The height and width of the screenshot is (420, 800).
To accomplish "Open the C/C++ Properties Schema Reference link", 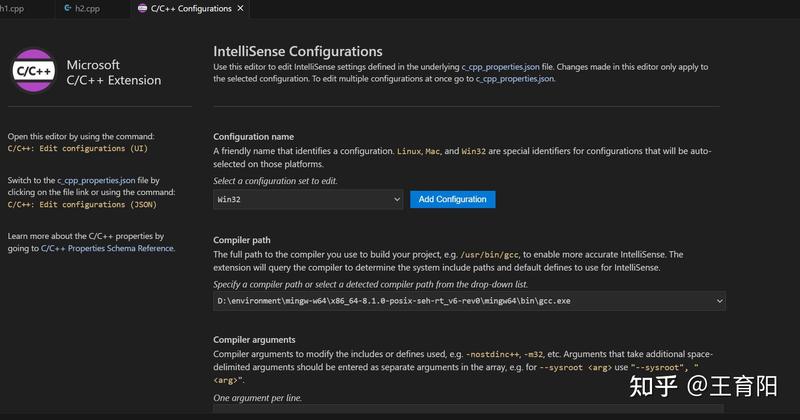I will 107,249.
